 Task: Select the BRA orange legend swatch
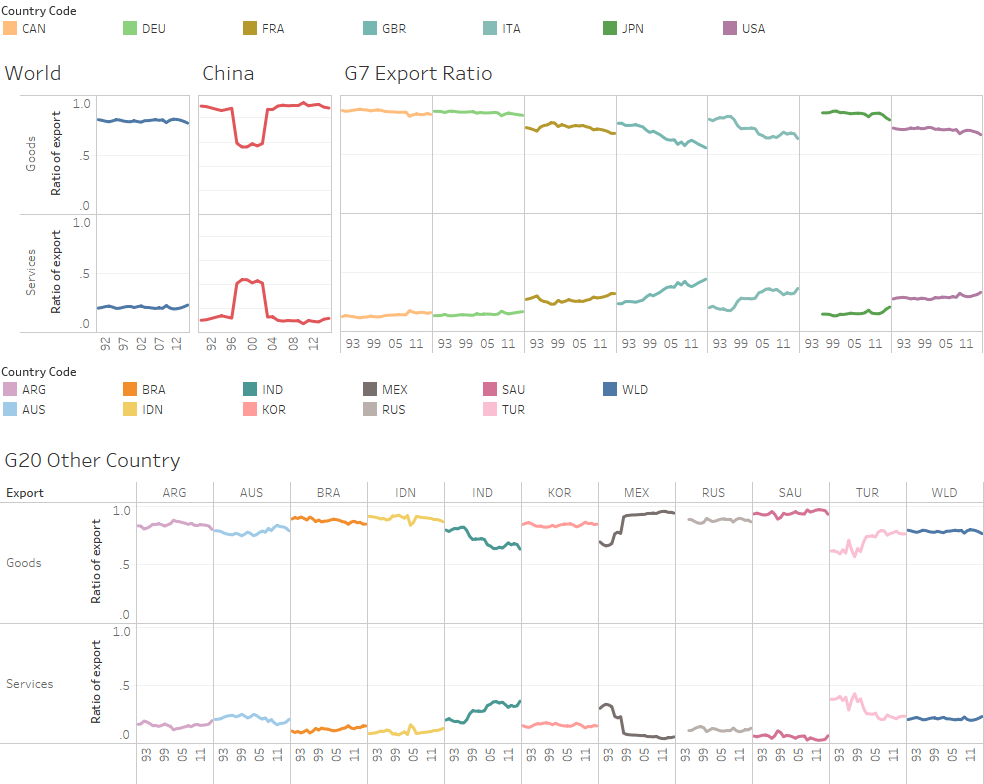pyautogui.click(x=130, y=389)
